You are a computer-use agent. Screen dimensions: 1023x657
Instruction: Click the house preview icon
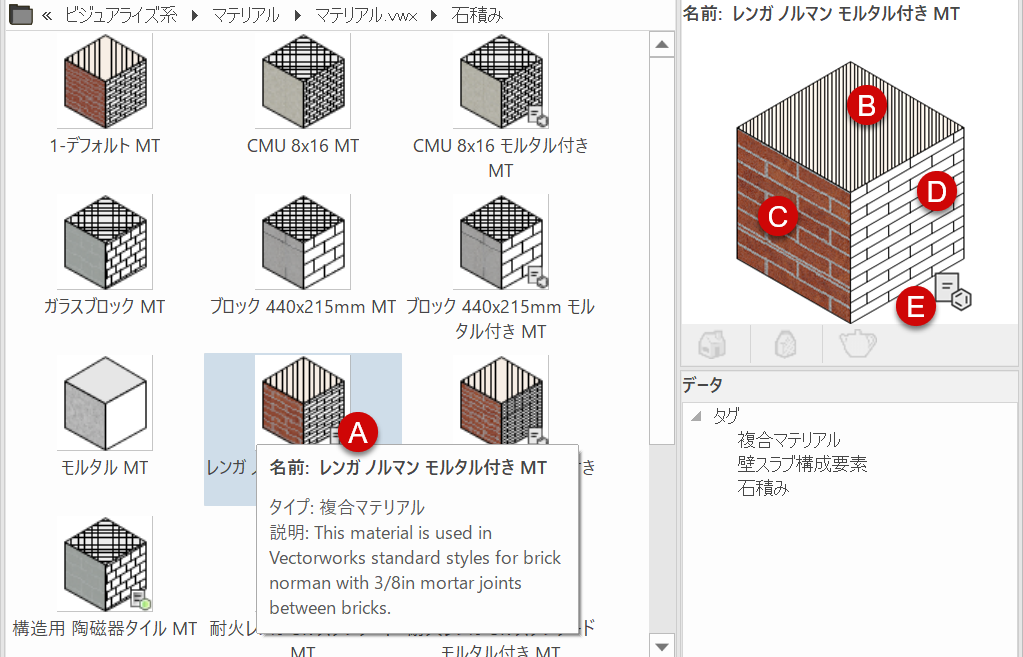coord(714,343)
